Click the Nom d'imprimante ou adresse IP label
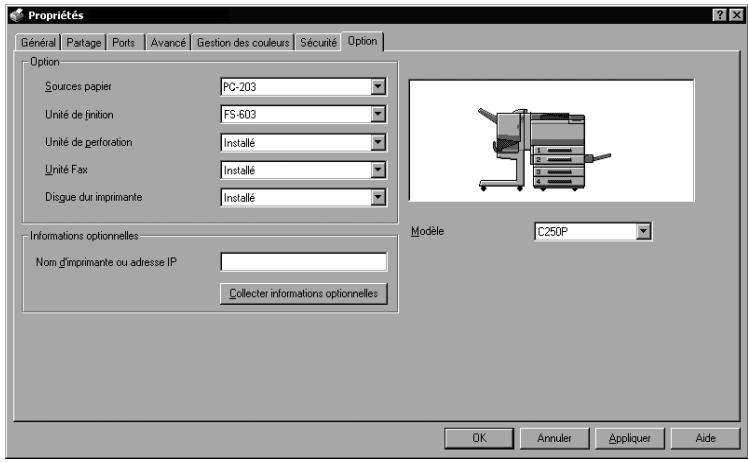The height and width of the screenshot is (462, 748). (x=106, y=262)
